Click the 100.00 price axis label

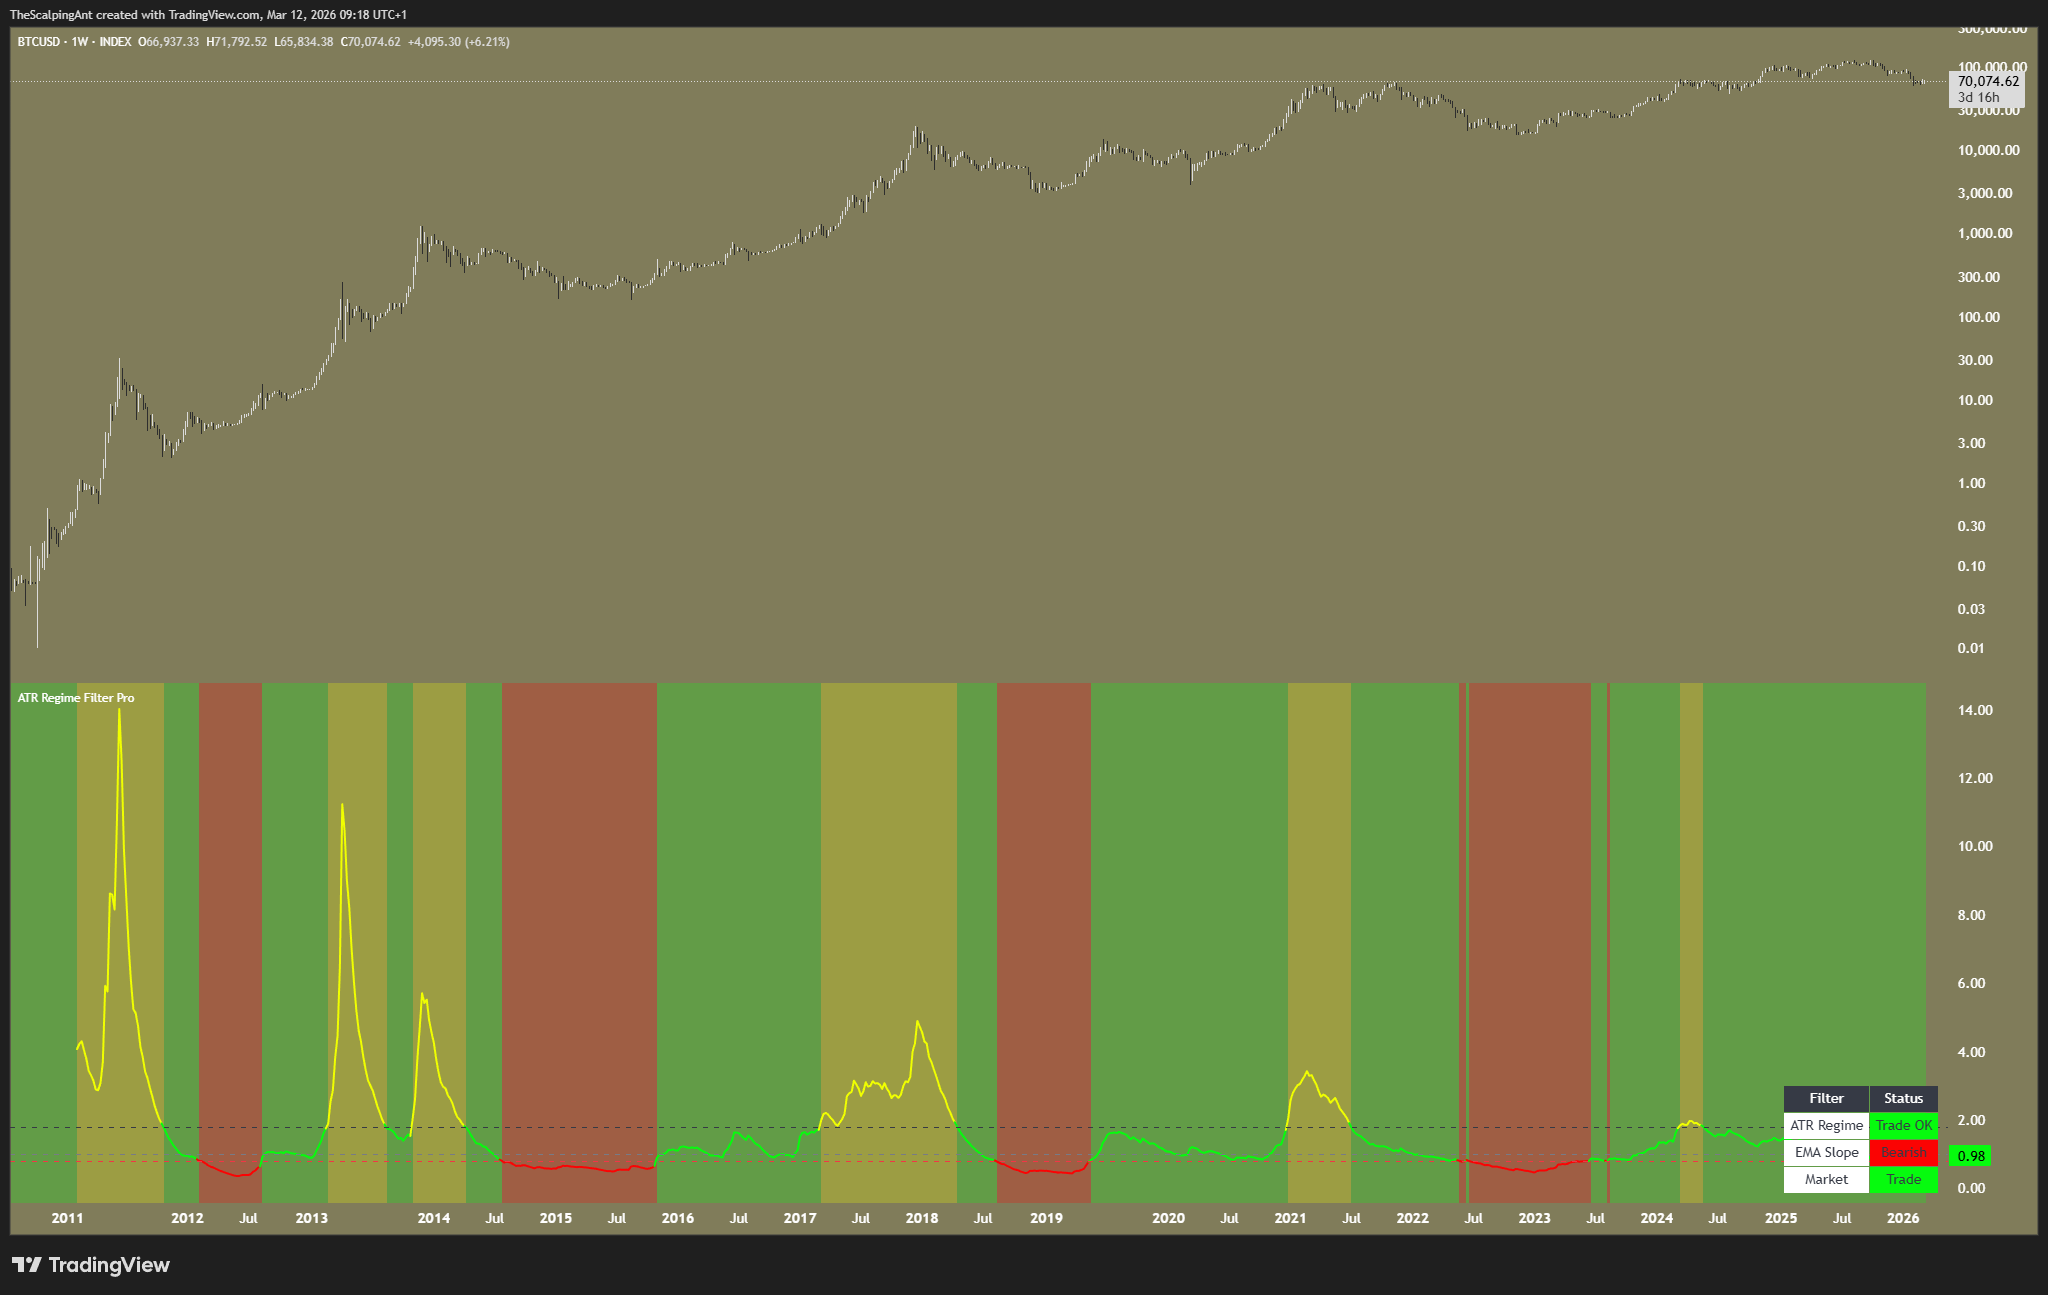[x=1979, y=317]
